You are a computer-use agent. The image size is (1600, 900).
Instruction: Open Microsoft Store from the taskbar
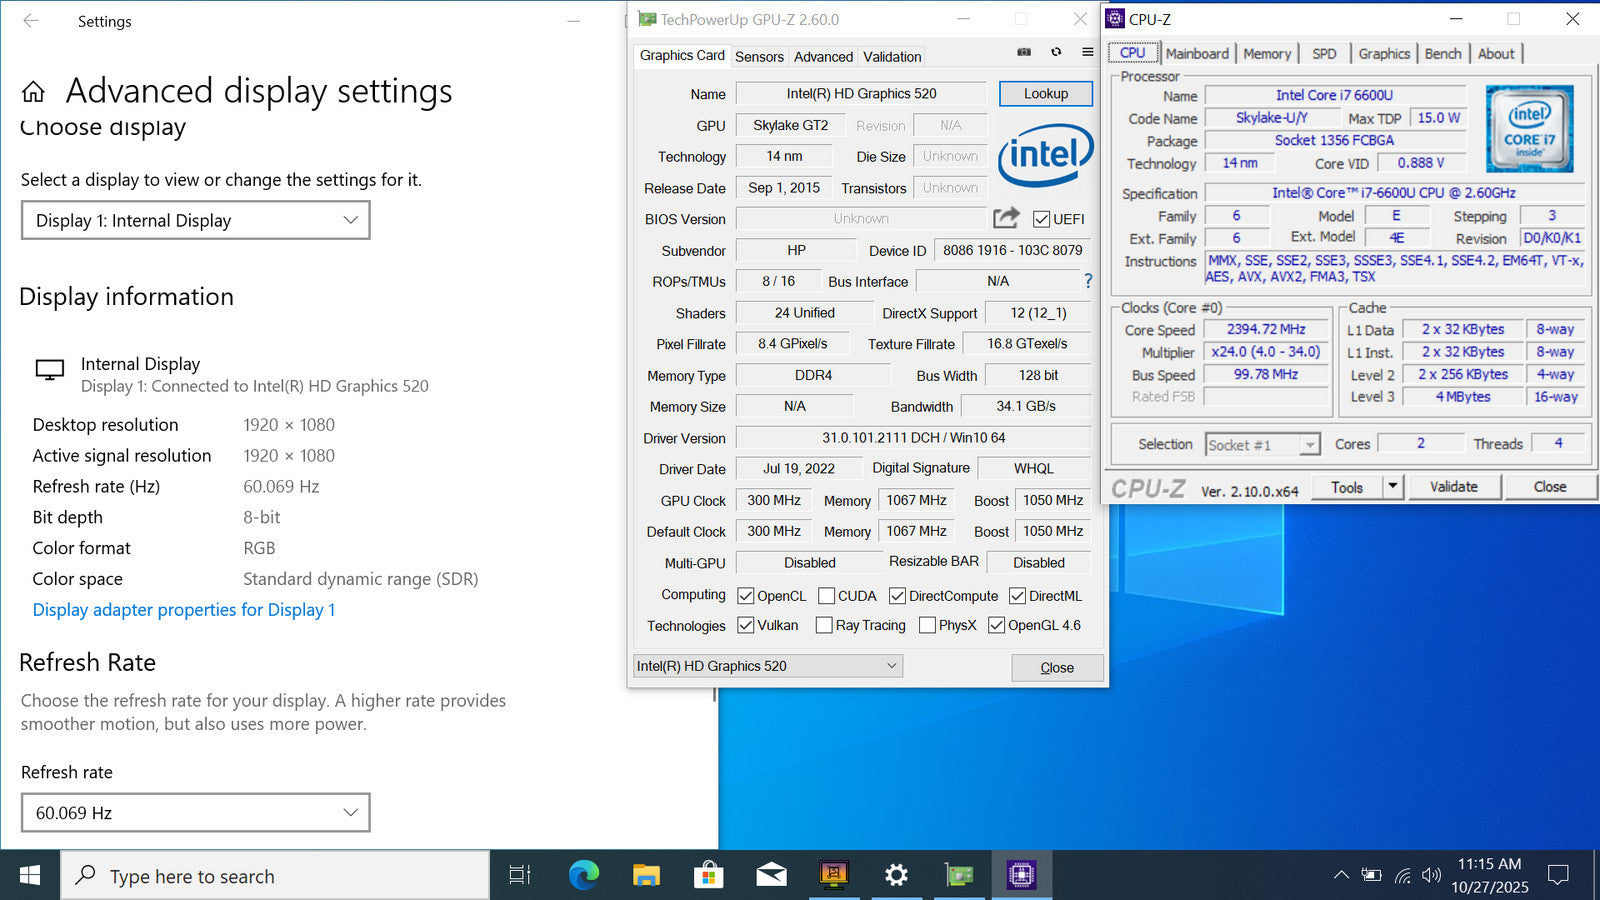708,876
